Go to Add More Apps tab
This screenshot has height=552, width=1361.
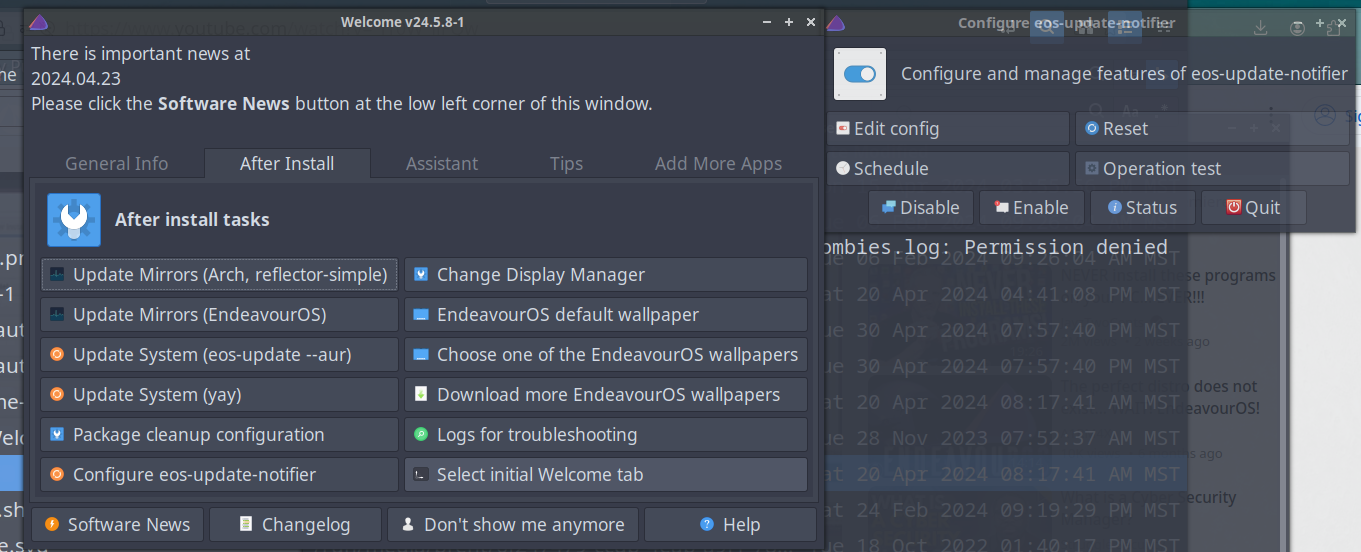click(718, 163)
